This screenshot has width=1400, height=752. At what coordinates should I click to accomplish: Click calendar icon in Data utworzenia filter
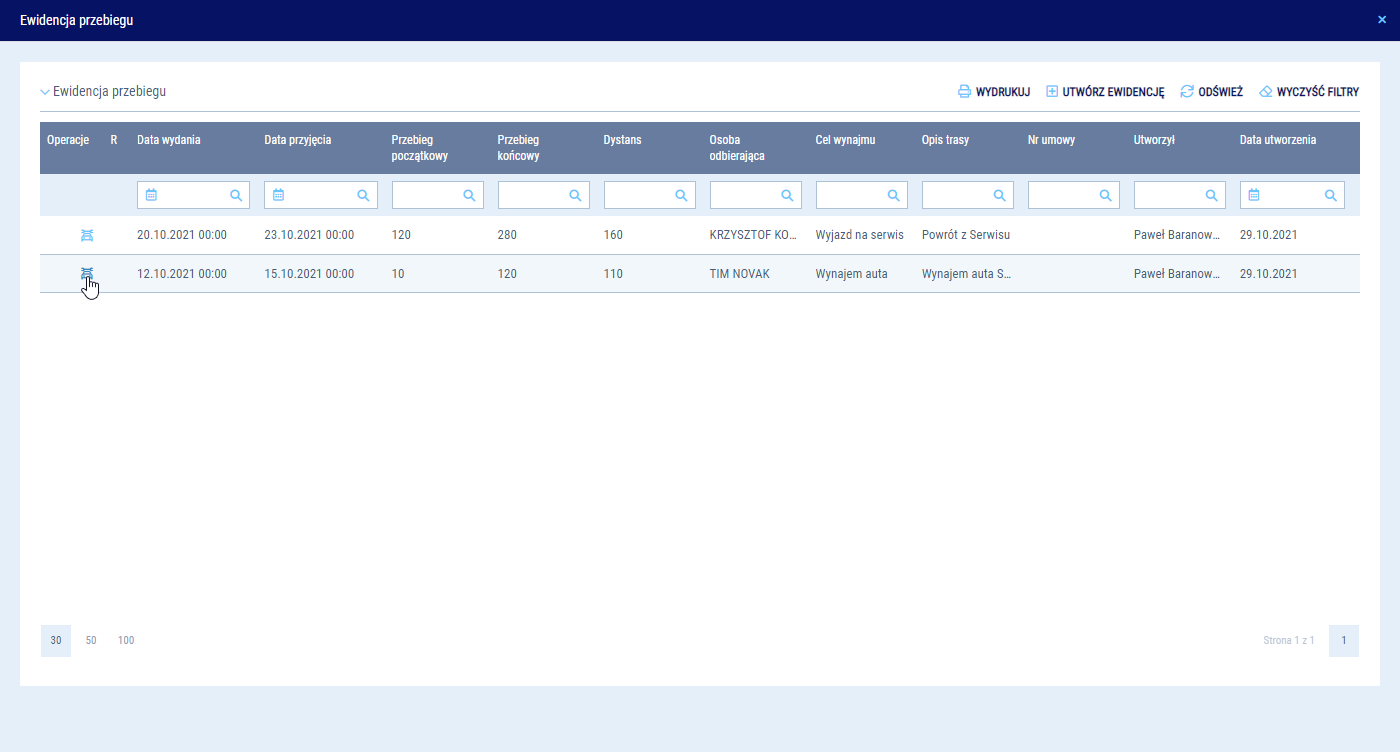point(1254,195)
